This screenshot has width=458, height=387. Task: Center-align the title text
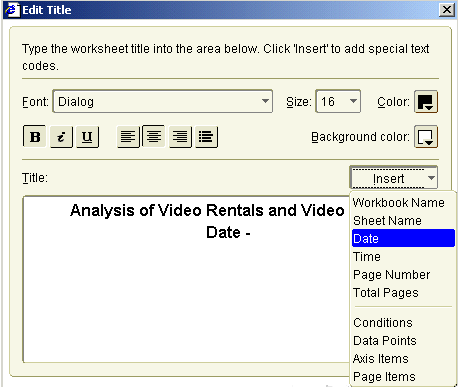[x=154, y=136]
